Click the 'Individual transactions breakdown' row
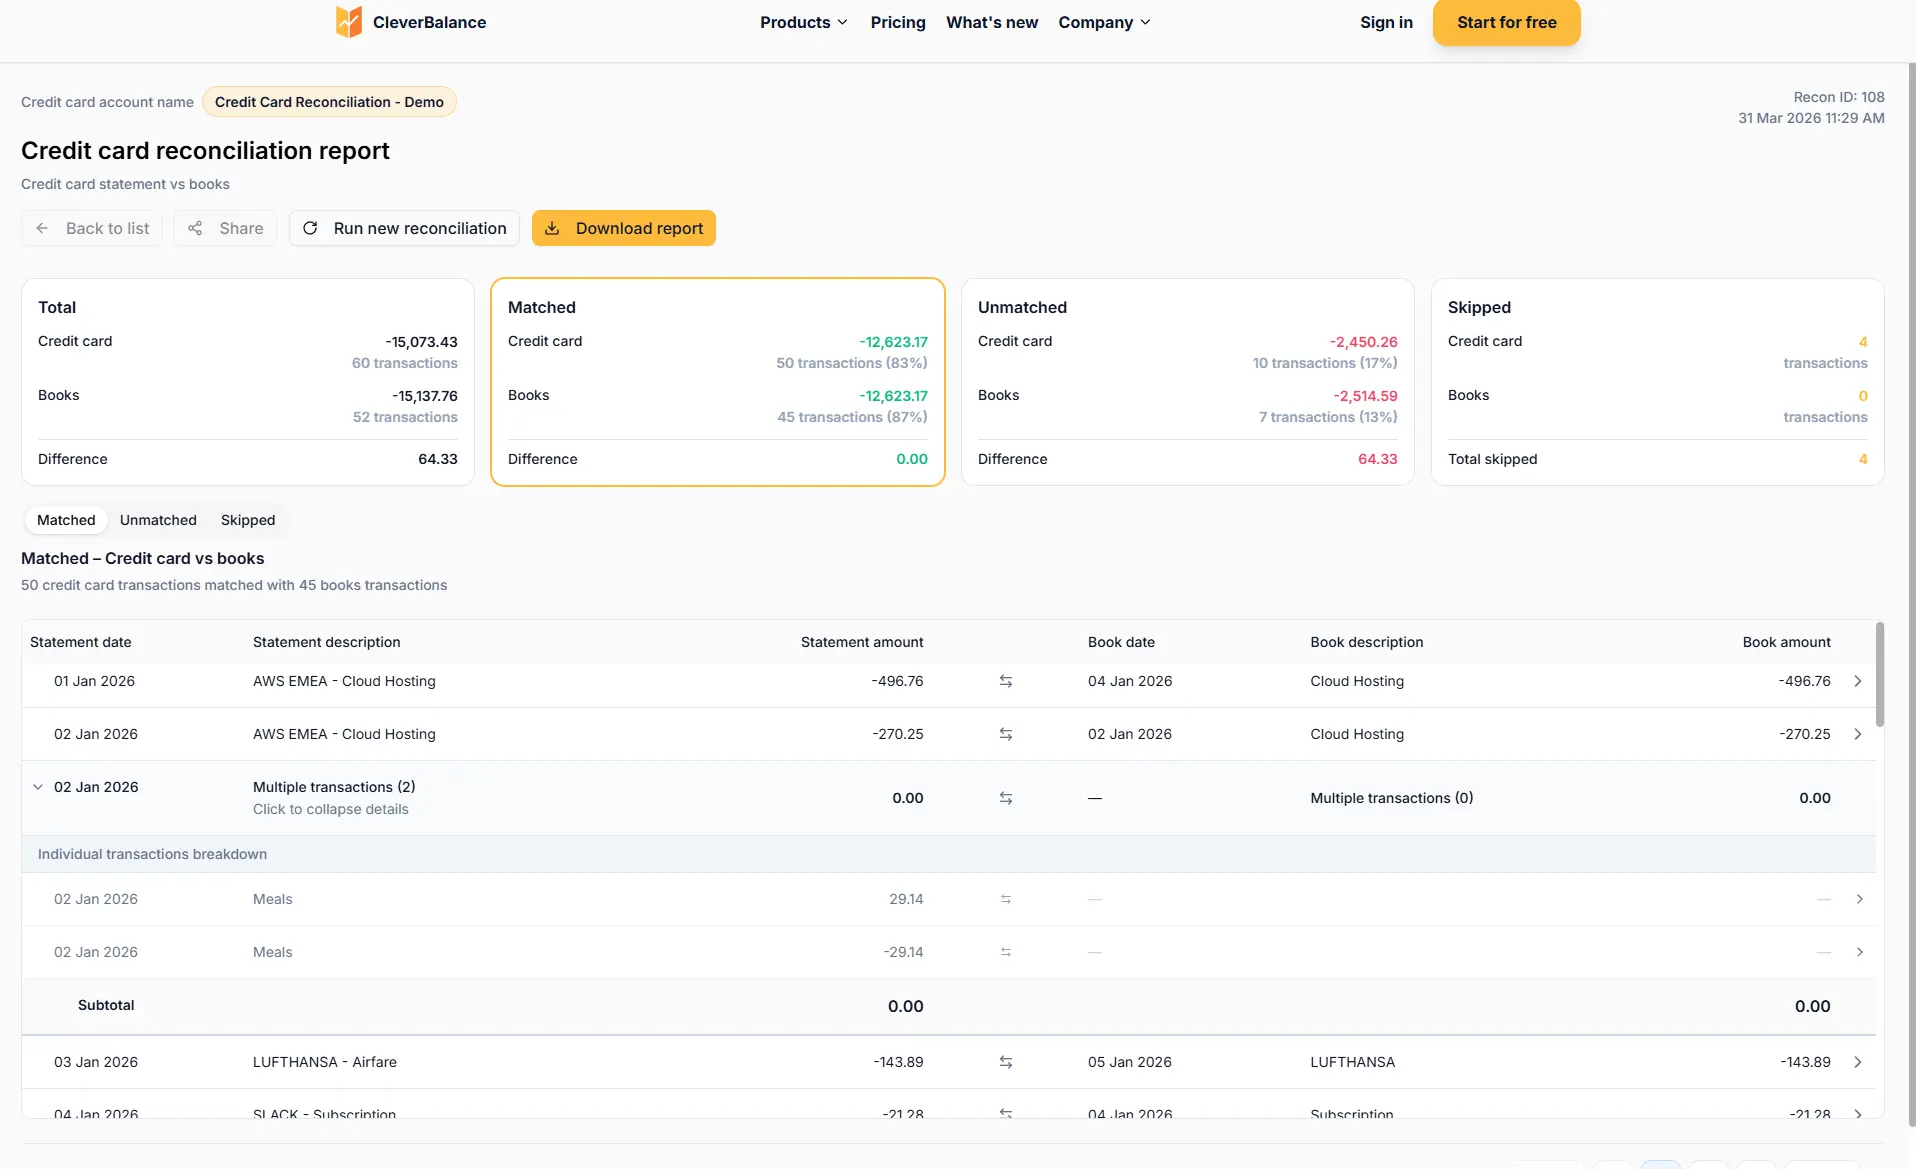The width and height of the screenshot is (1916, 1169). click(948, 854)
